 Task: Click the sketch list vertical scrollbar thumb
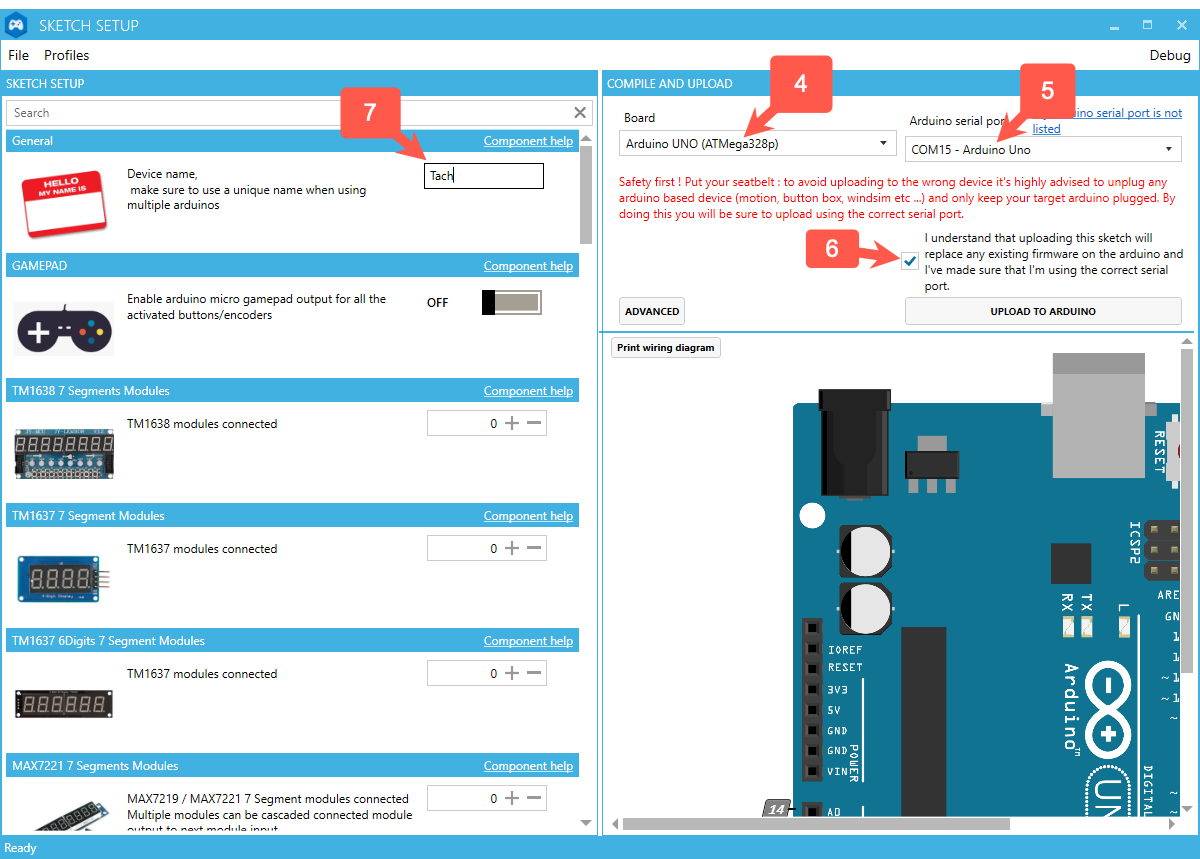[586, 196]
